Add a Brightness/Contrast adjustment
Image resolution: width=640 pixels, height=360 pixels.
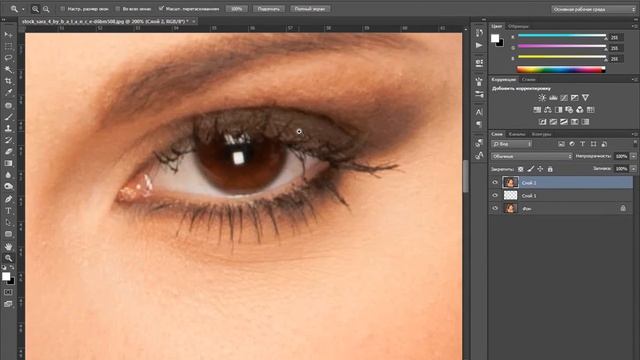pos(542,98)
